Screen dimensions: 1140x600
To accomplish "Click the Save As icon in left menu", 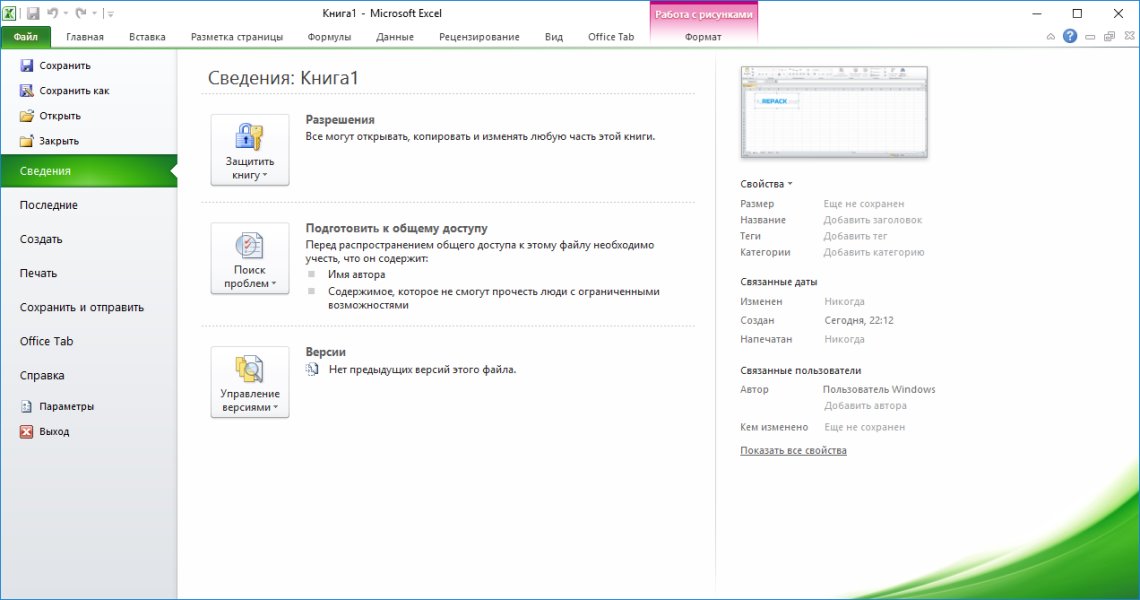I will point(27,91).
